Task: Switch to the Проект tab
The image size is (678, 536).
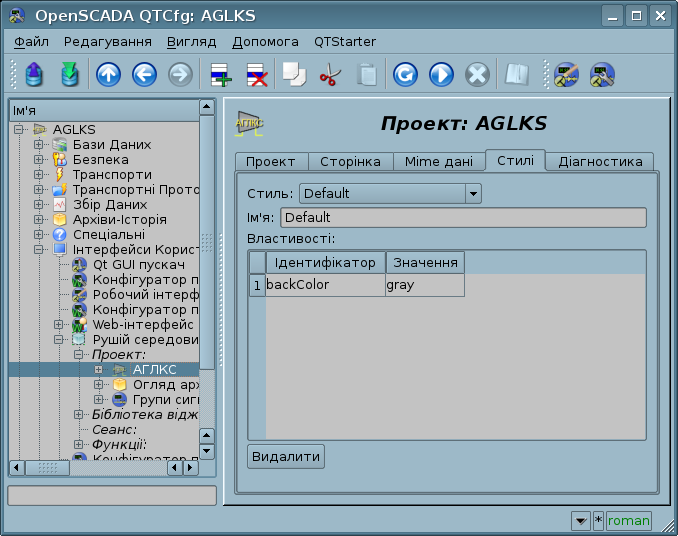Action: (271, 162)
